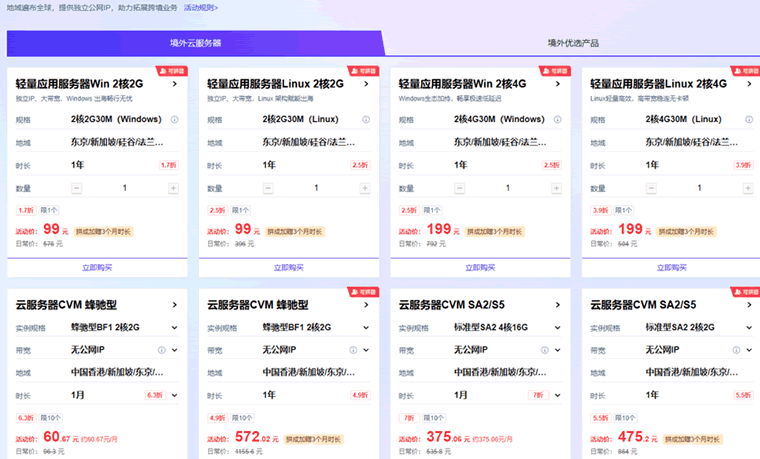
Task: Decrease quantity on Linux 2核4G card
Action: [x=651, y=188]
